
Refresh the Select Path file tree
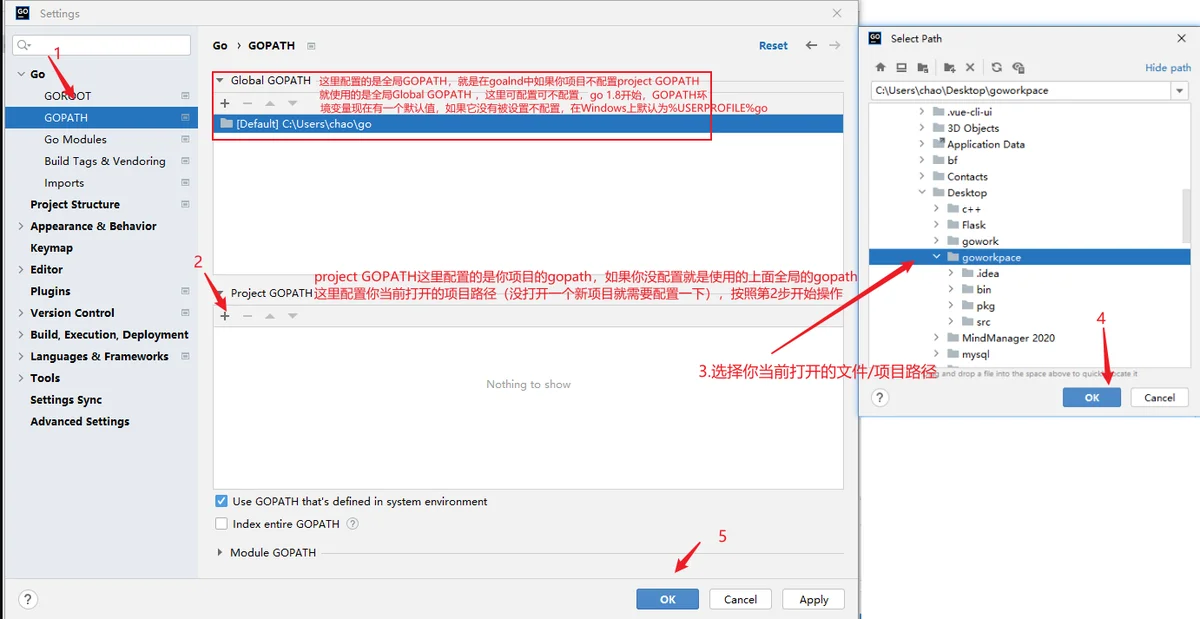[x=997, y=68]
